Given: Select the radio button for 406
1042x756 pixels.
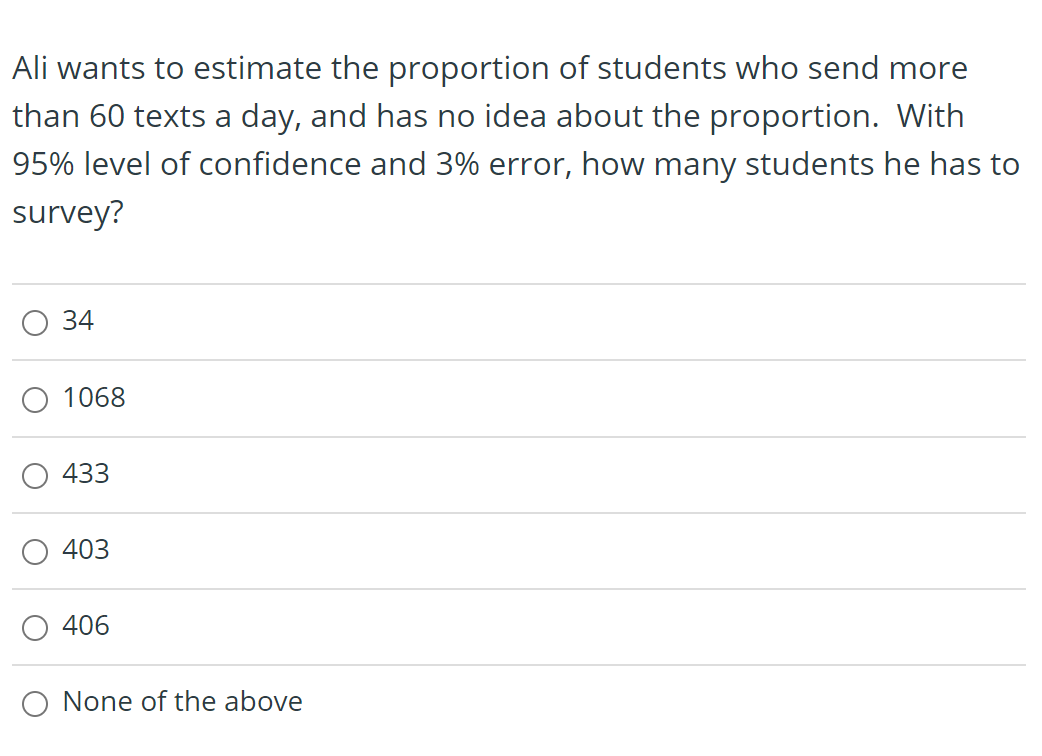Looking at the screenshot, I should [x=35, y=627].
